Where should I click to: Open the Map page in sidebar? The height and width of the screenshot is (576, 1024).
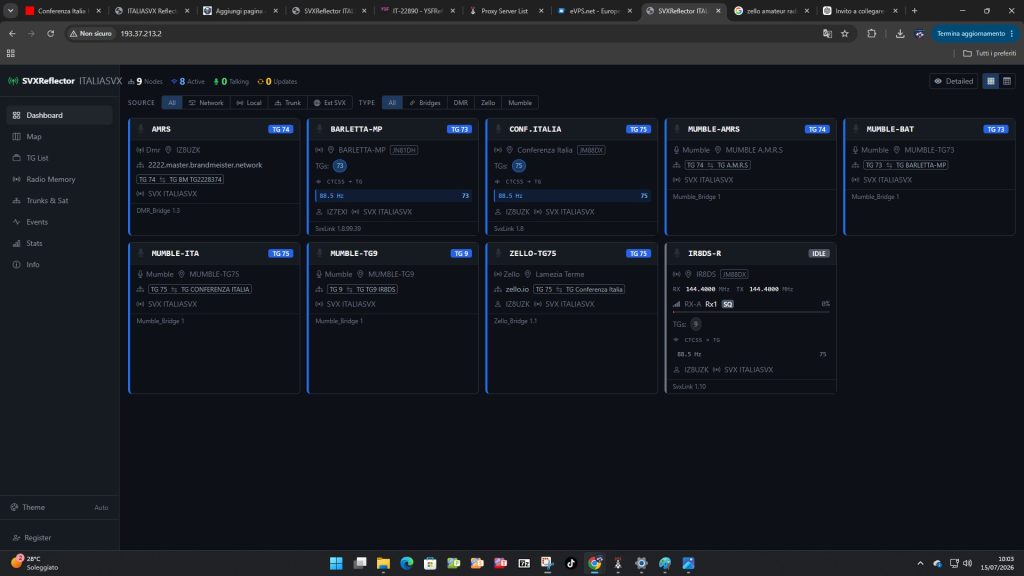tap(59, 136)
